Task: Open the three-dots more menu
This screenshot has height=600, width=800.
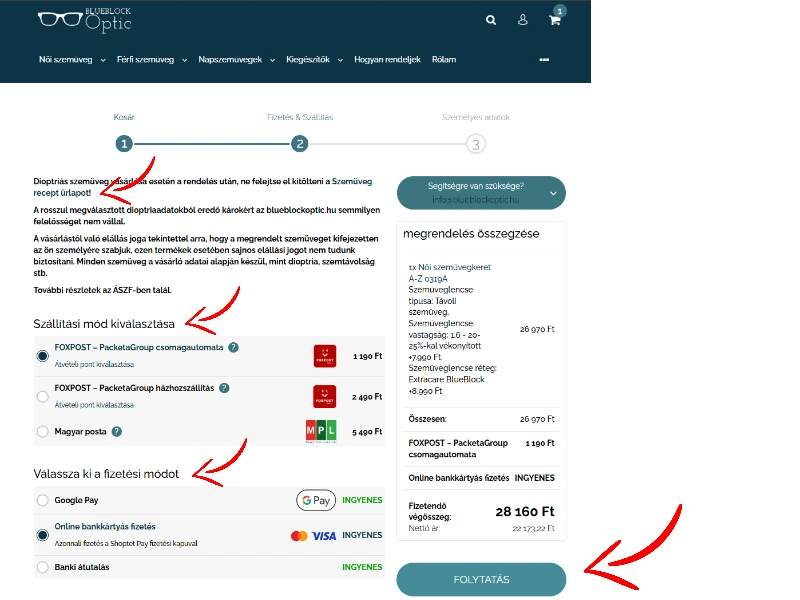Action: [x=544, y=60]
